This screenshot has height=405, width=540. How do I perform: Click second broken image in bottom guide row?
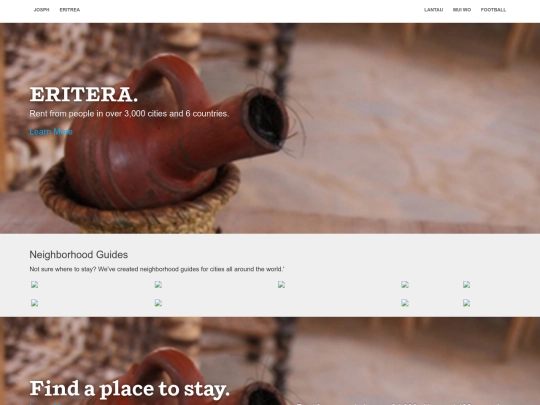158,303
